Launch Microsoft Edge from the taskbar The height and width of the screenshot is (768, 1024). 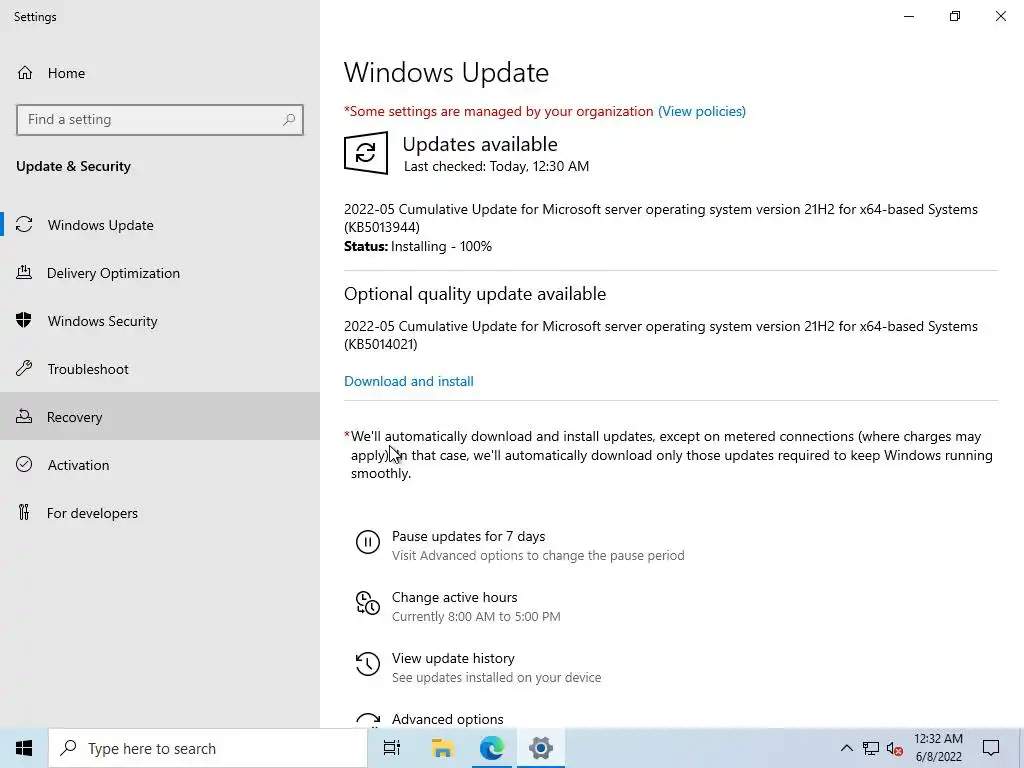click(492, 748)
